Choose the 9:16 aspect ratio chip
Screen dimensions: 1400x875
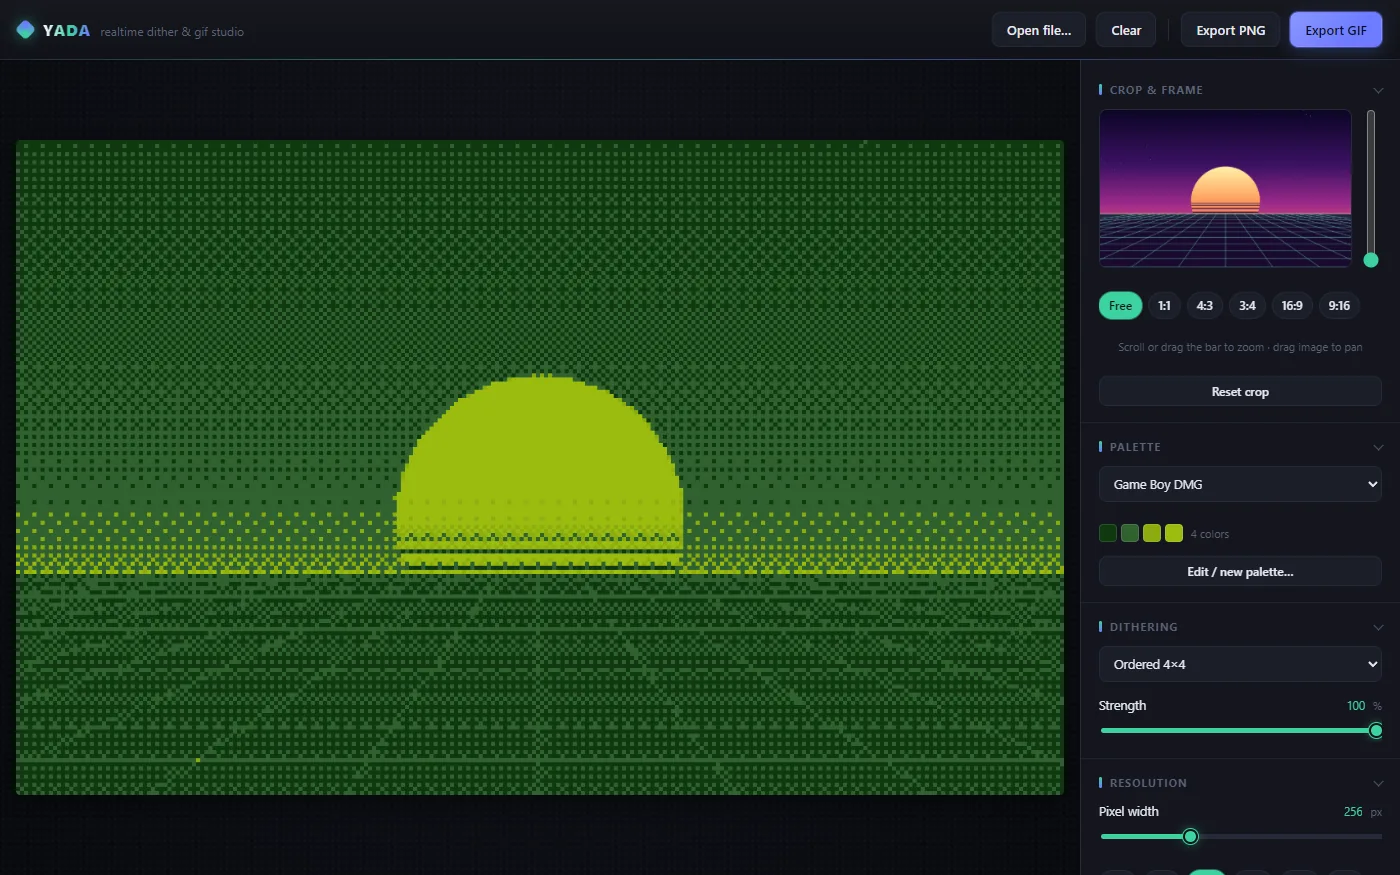tap(1339, 306)
